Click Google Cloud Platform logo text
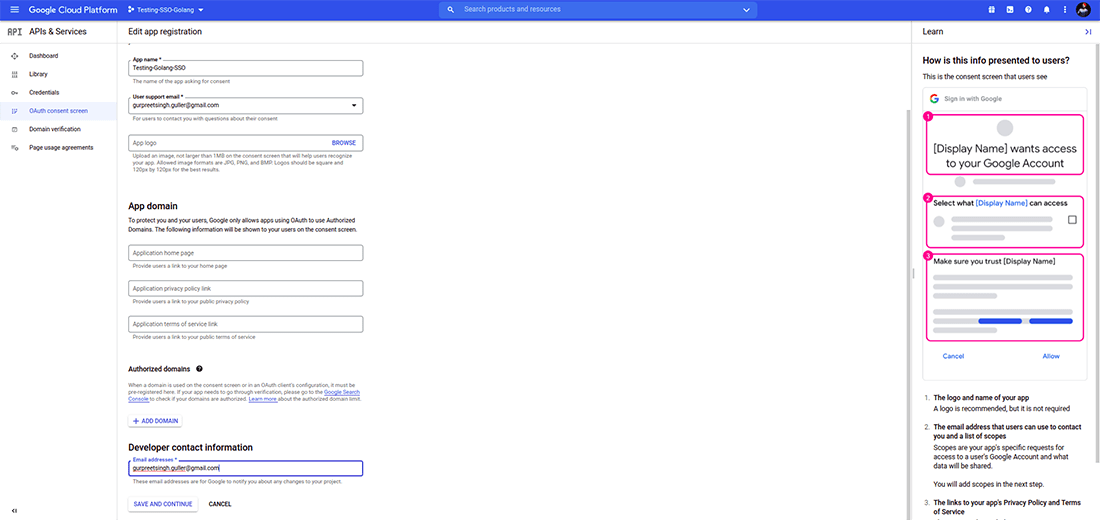 coord(73,10)
